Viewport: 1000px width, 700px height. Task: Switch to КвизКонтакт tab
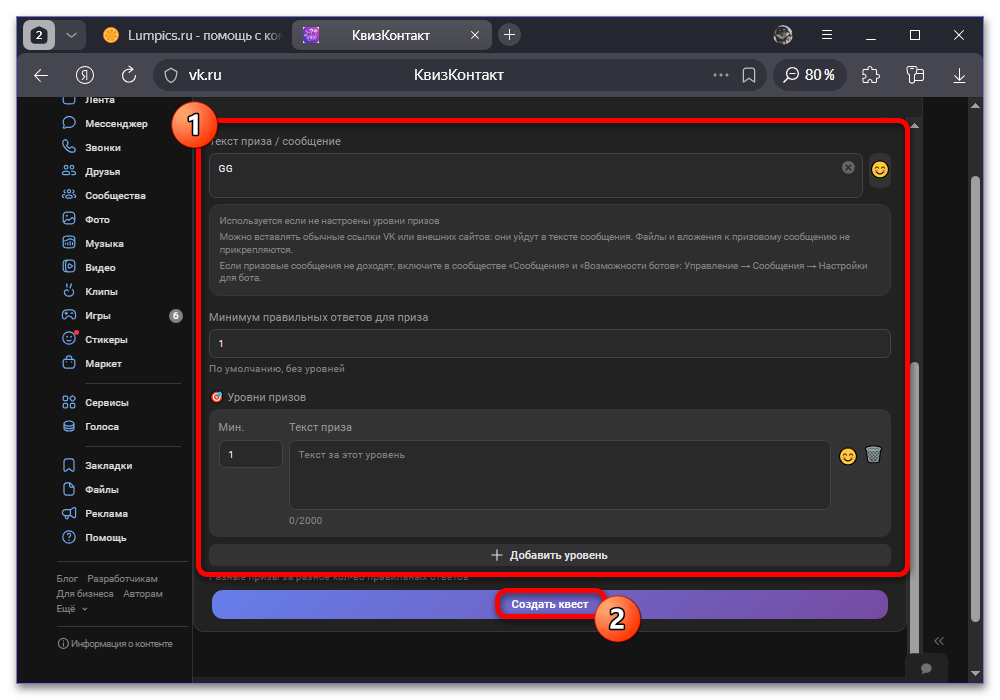(x=390, y=35)
